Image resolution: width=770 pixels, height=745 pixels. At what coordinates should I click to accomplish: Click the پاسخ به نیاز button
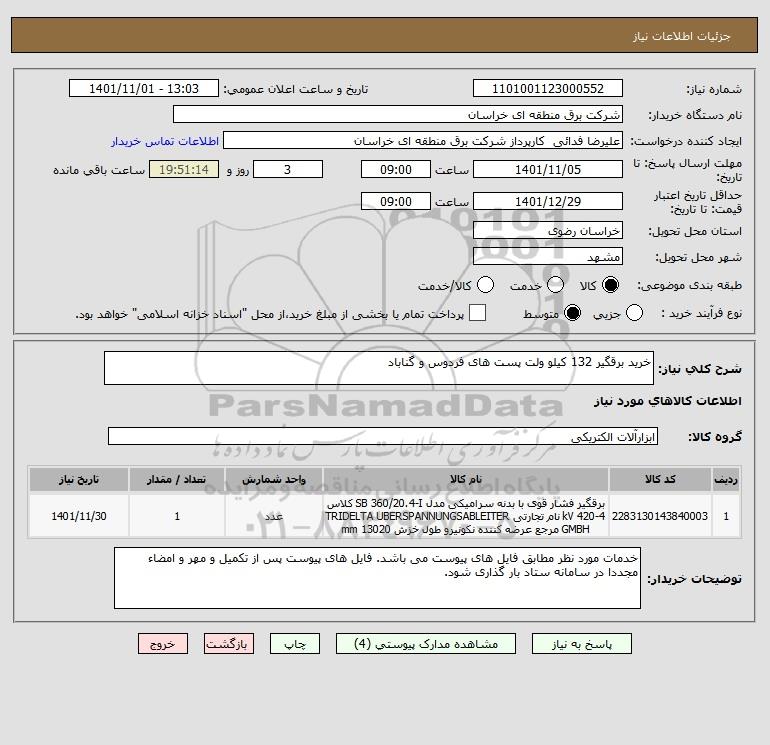[x=582, y=644]
